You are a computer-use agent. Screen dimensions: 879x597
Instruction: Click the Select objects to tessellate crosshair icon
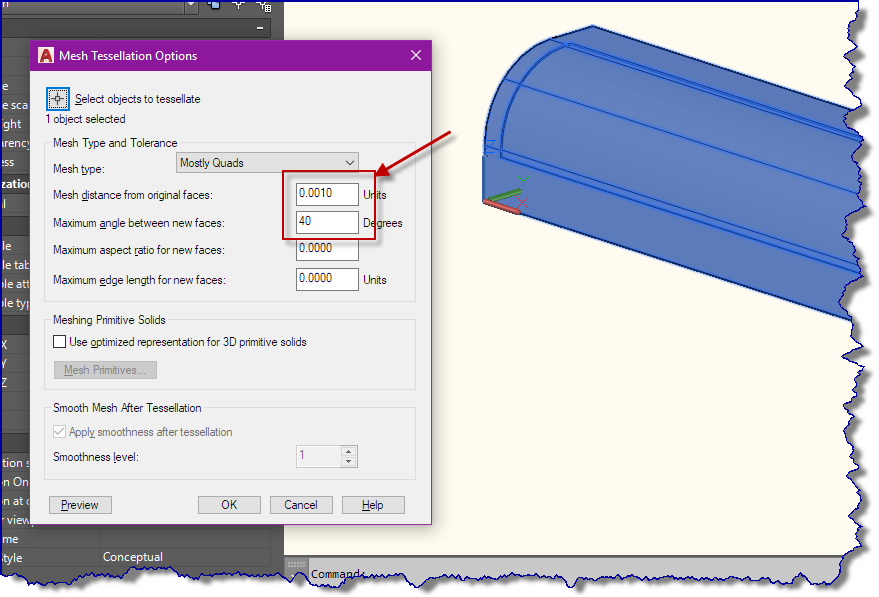[57, 98]
